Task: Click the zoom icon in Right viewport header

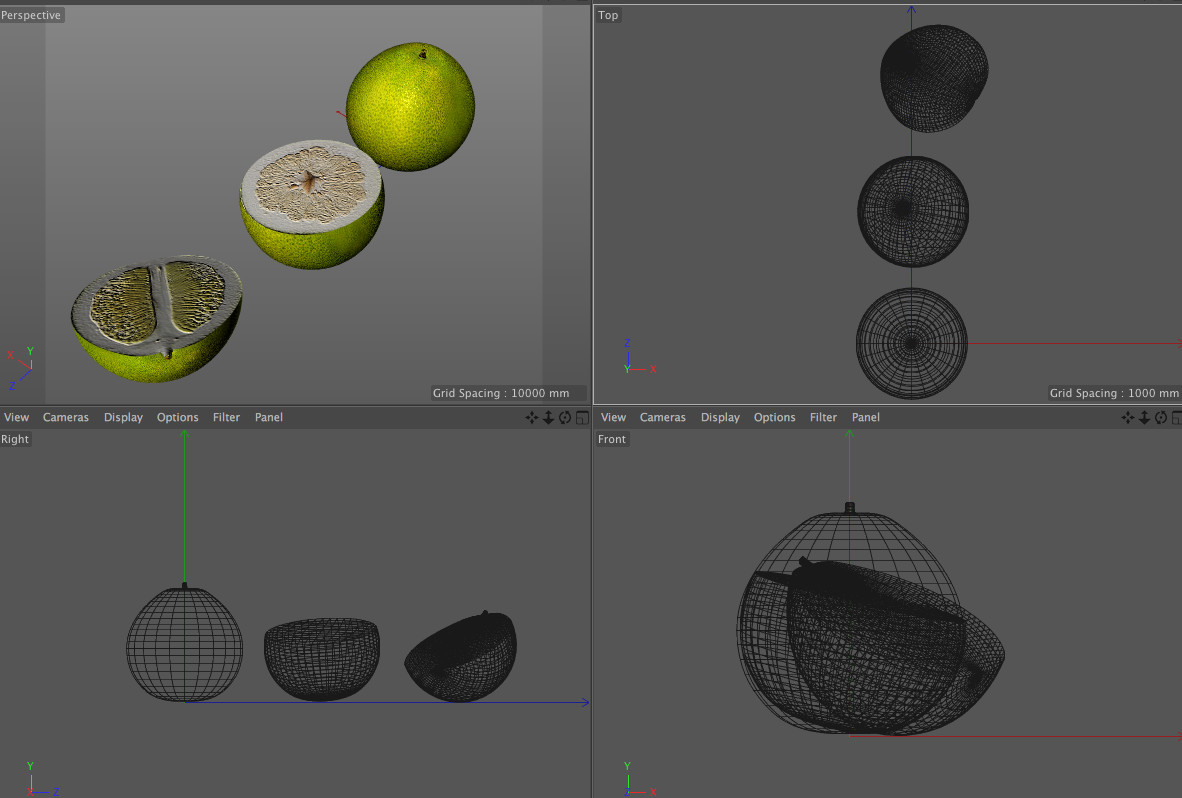Action: (x=548, y=417)
